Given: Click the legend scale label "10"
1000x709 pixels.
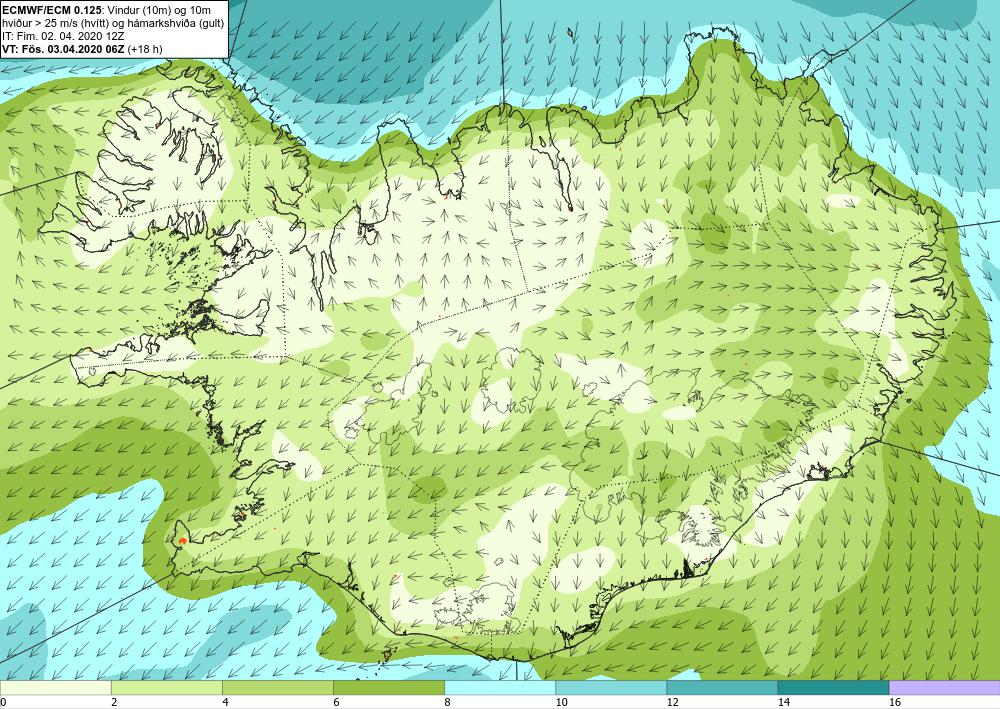Looking at the screenshot, I should (x=561, y=702).
